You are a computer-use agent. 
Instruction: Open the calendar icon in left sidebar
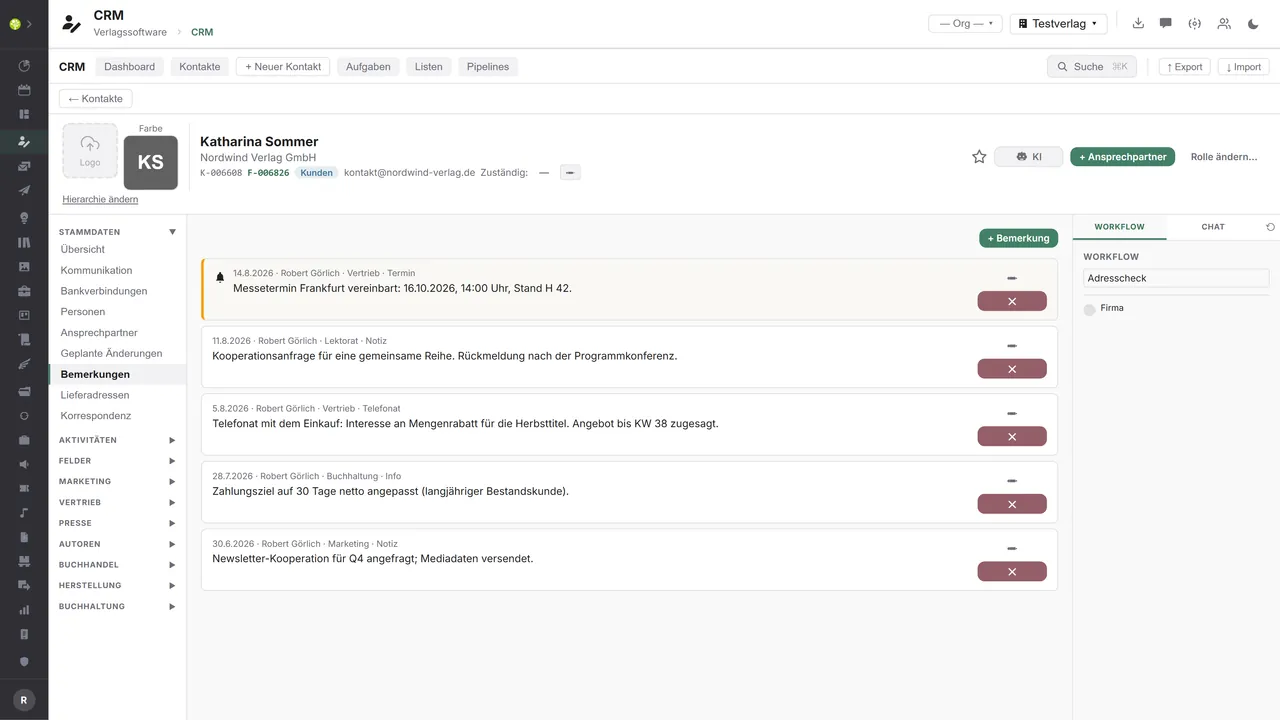tap(24, 90)
